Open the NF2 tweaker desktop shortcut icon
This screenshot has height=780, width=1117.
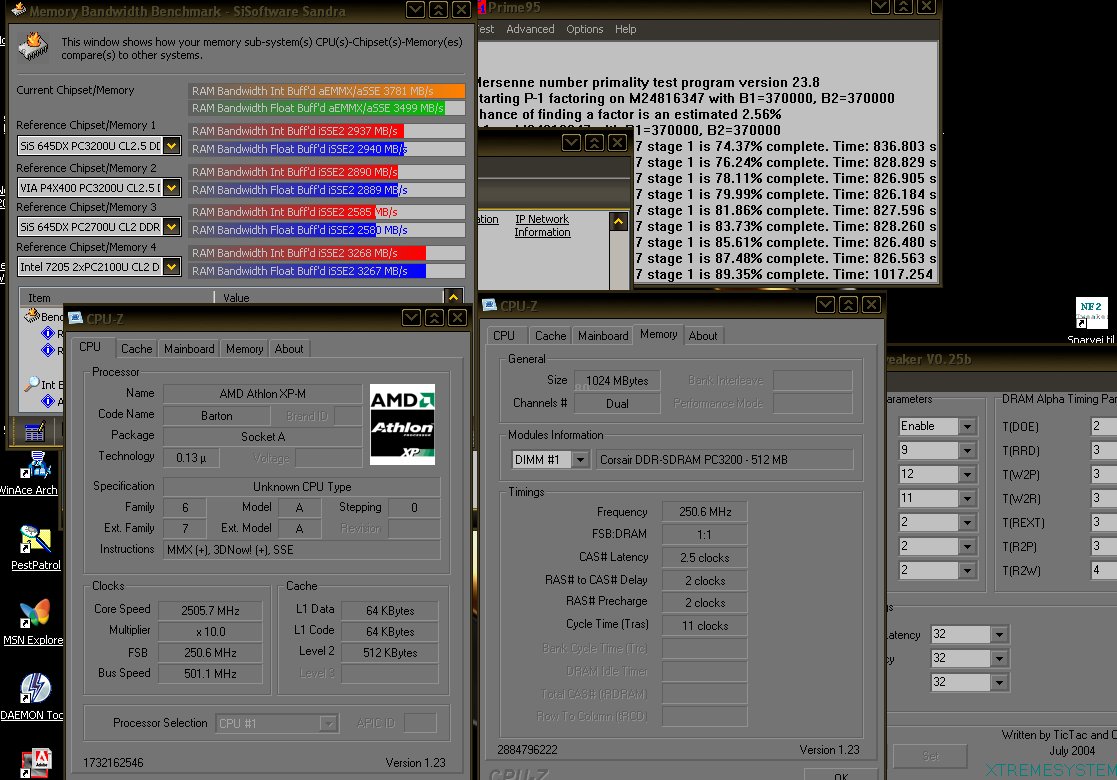[x=1091, y=313]
